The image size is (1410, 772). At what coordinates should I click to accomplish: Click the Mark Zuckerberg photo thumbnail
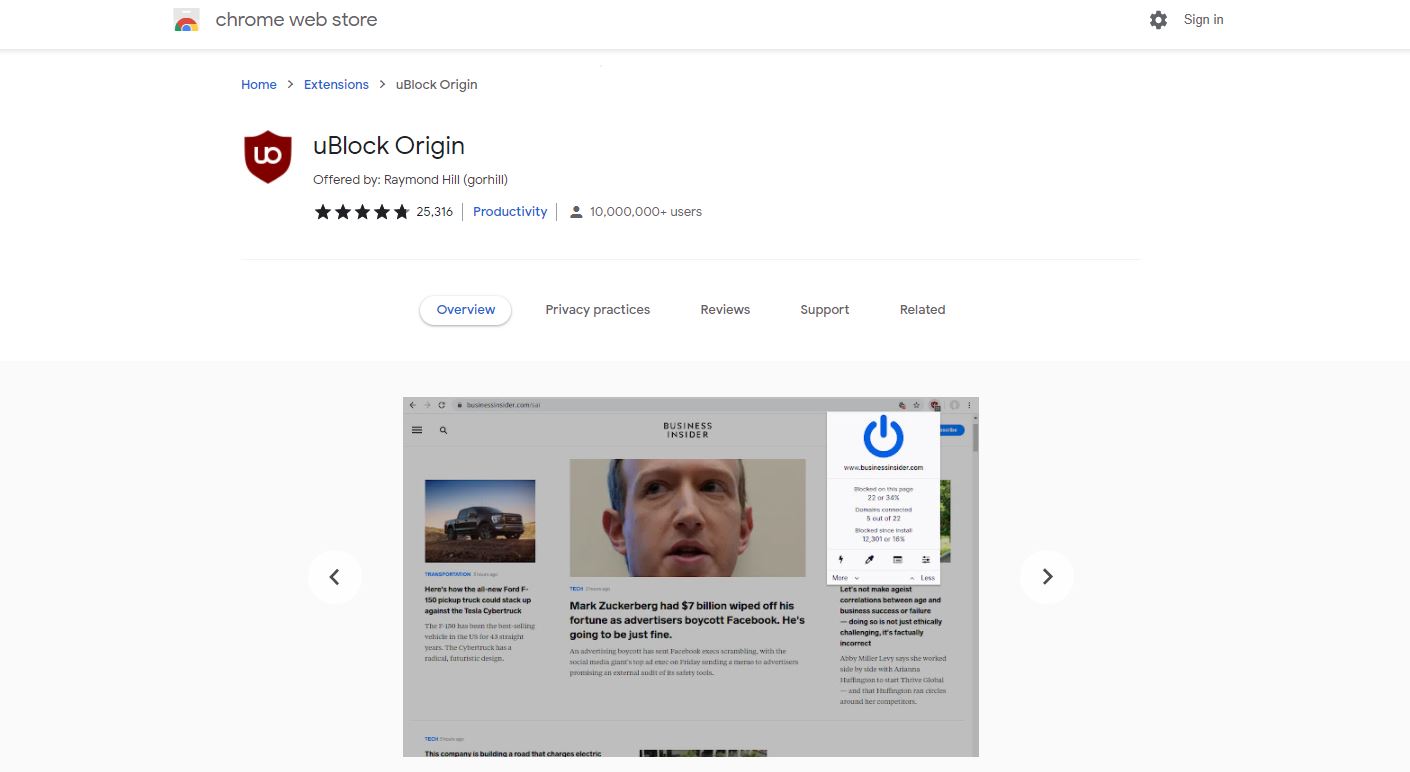[x=687, y=518]
